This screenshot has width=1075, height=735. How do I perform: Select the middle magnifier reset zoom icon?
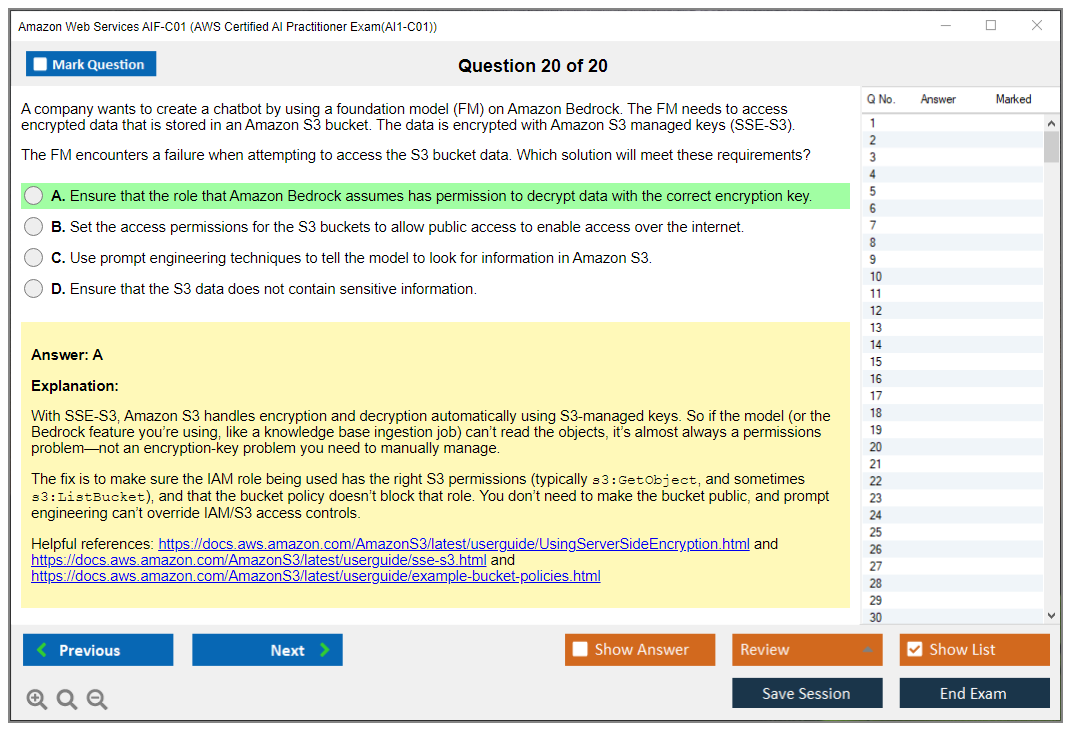tap(66, 699)
